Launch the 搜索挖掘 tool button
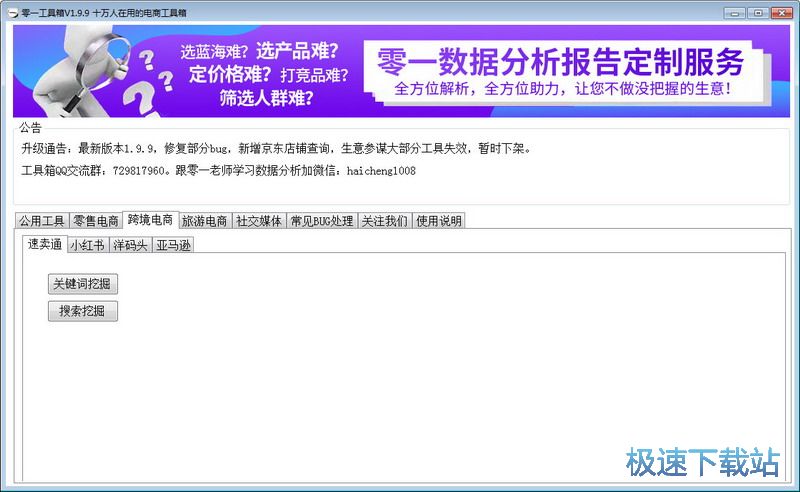This screenshot has height=492, width=800. (83, 311)
